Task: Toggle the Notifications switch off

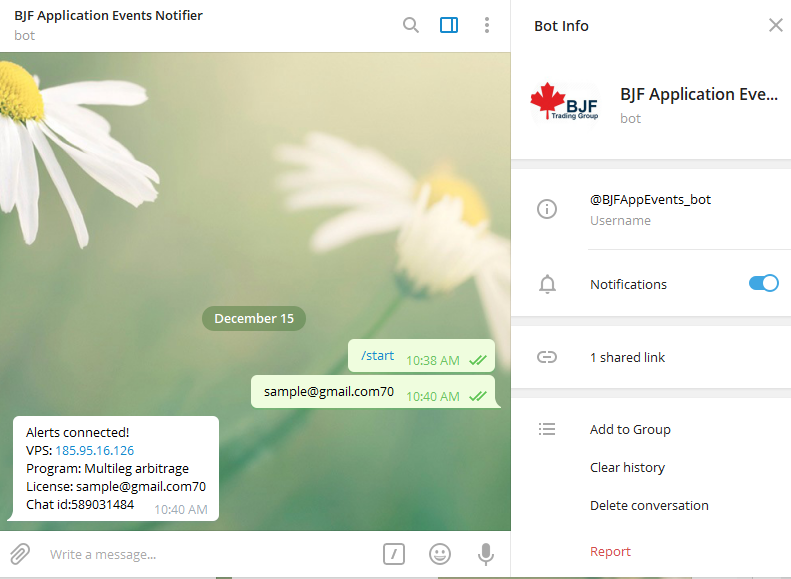Action: (763, 283)
